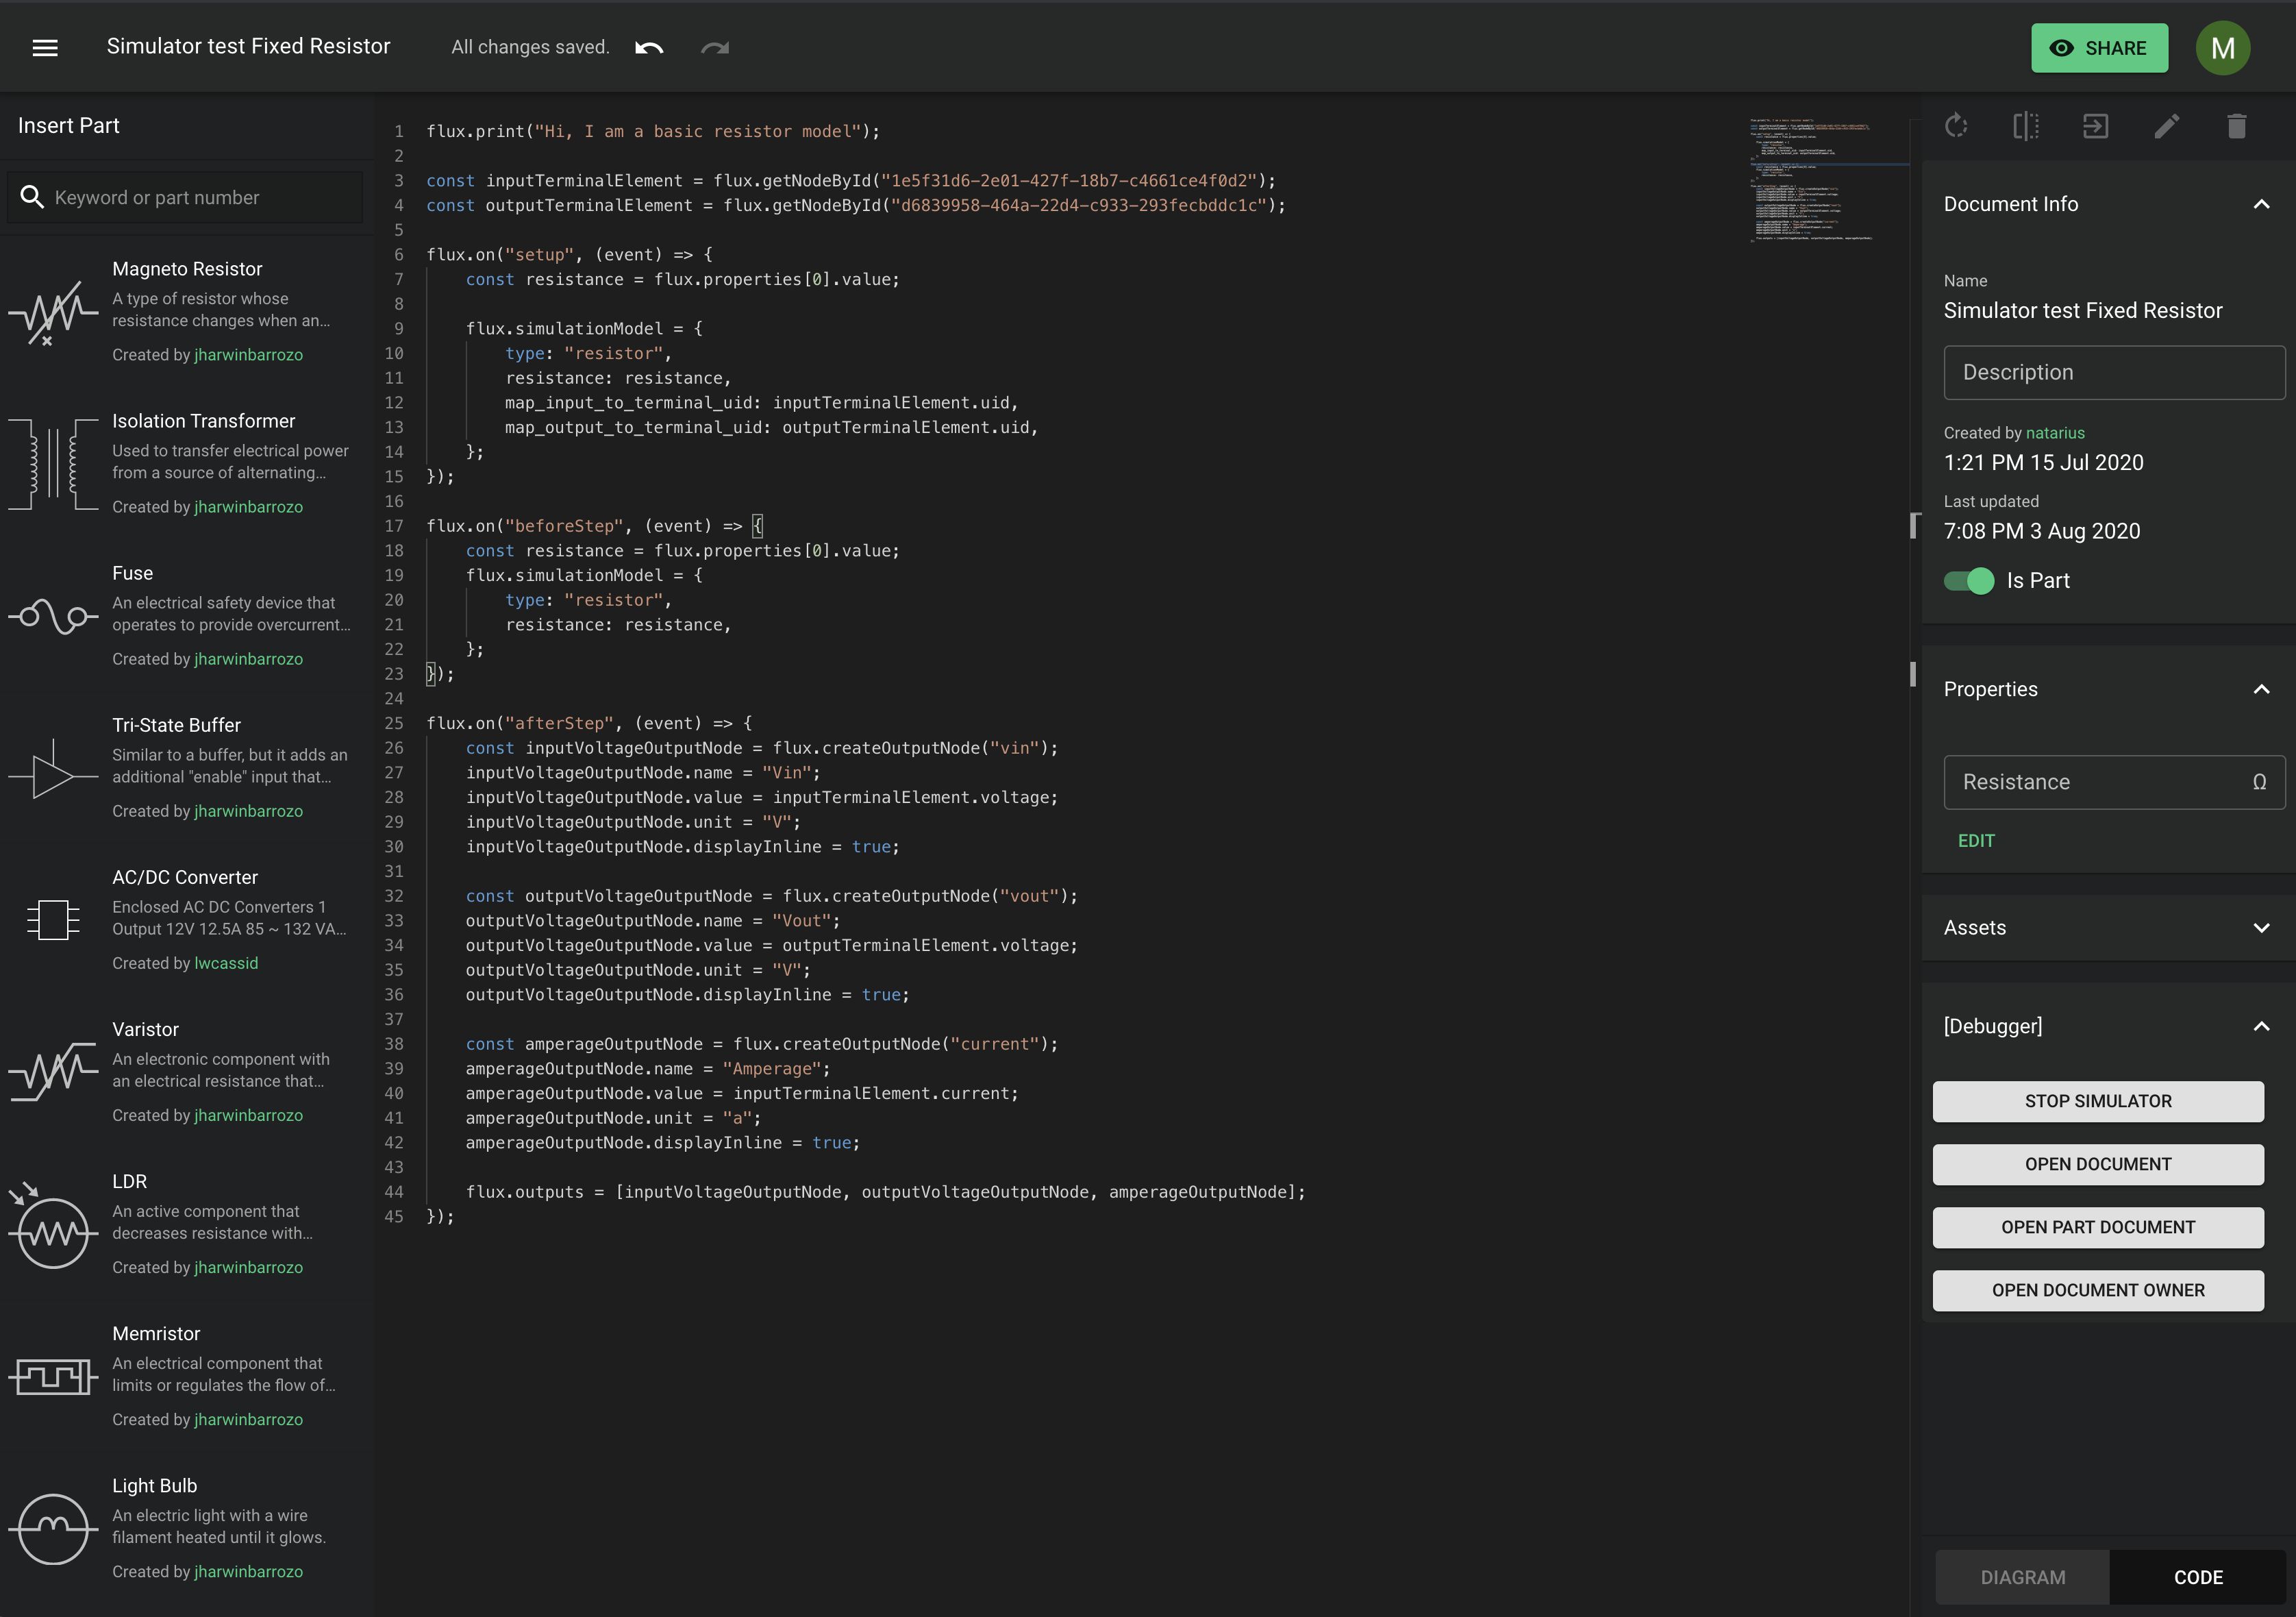
Task: Select the Light Bulb symbol icon
Action: tap(53, 1529)
